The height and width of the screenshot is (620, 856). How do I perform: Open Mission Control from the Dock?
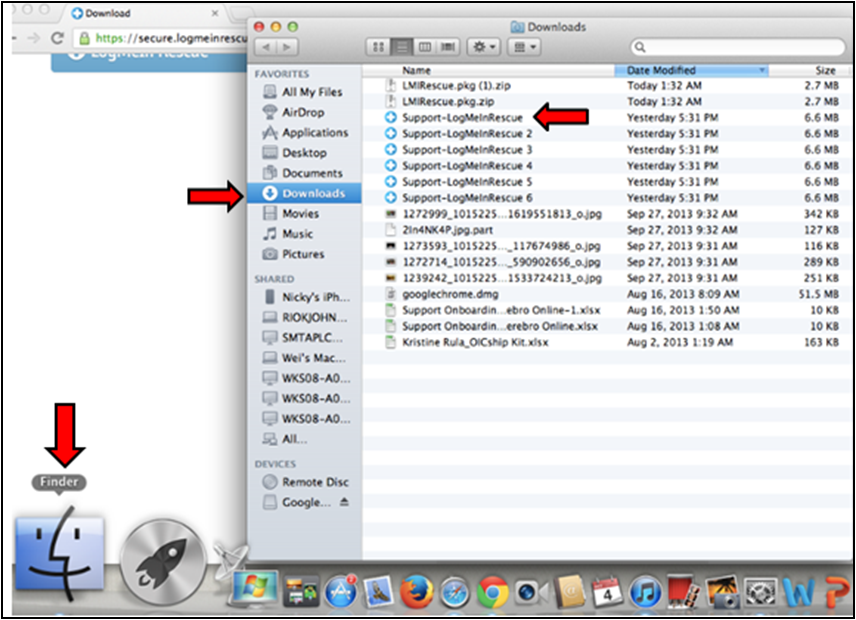(301, 592)
